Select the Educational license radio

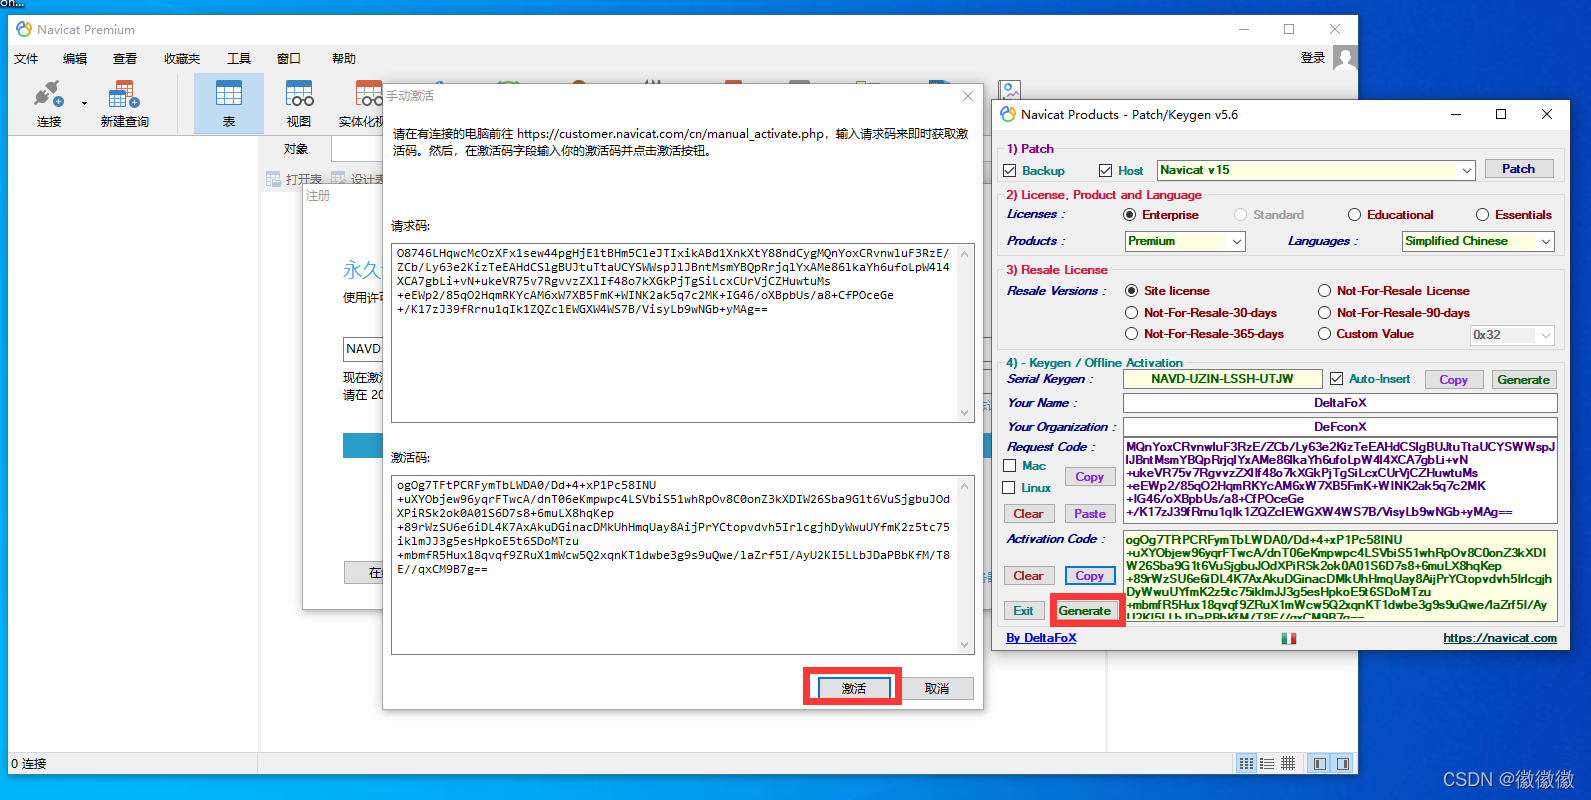[x=1354, y=215]
